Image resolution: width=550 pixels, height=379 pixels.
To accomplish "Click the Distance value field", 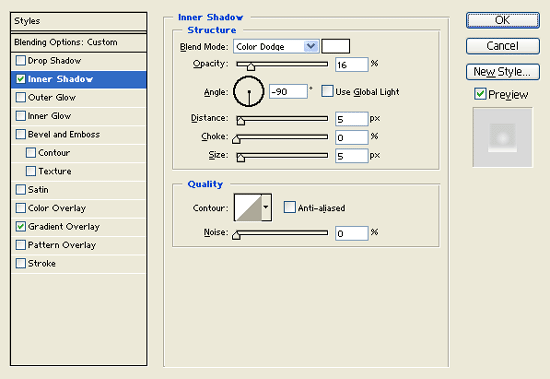I will [x=351, y=119].
